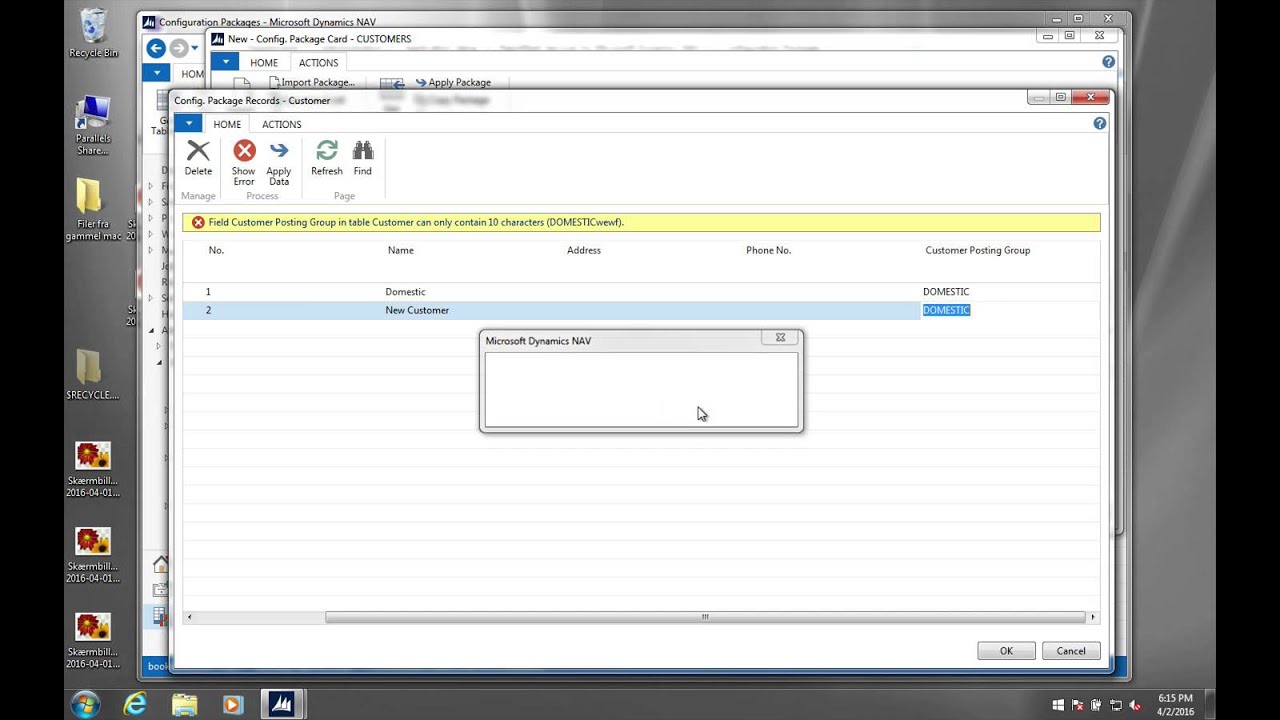Screen dimensions: 1280x720
Task: Click the Customer Posting Group column header
Action: coord(977,250)
